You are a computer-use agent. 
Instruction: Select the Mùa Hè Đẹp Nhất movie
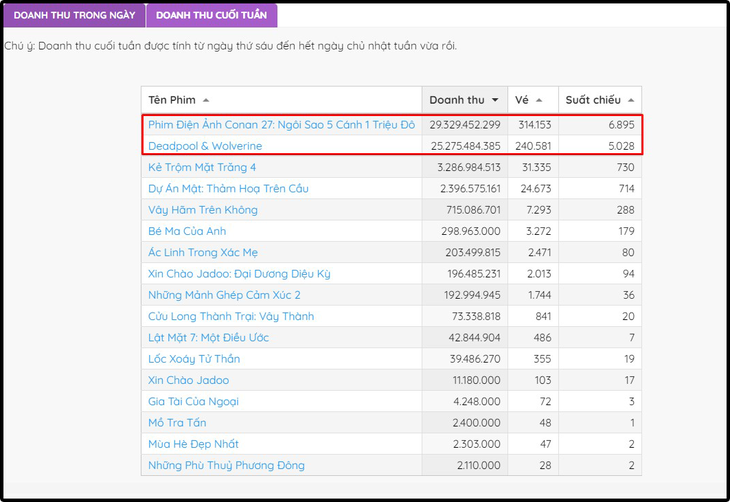pos(193,443)
